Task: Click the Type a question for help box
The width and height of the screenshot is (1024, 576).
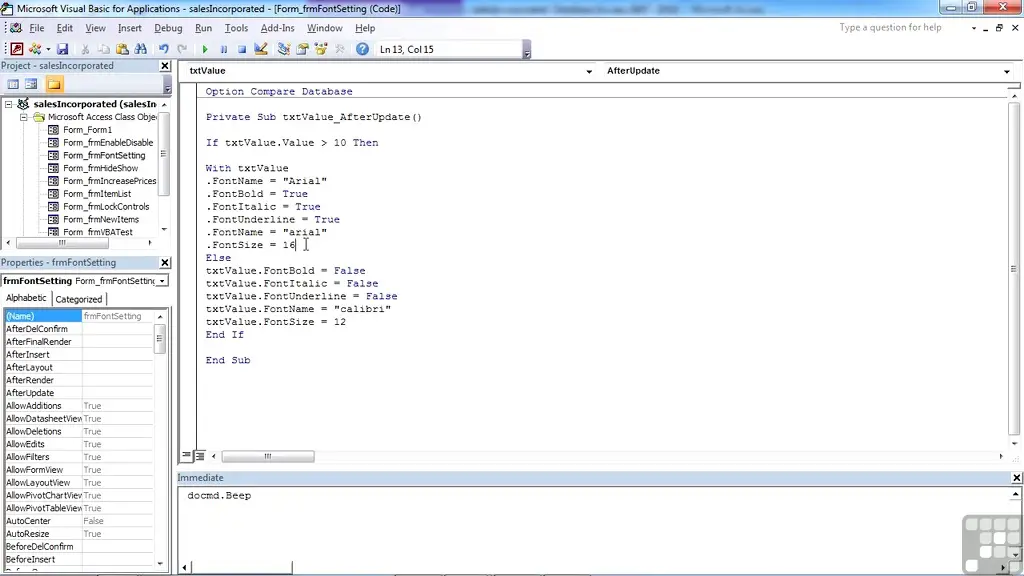Action: click(x=901, y=27)
